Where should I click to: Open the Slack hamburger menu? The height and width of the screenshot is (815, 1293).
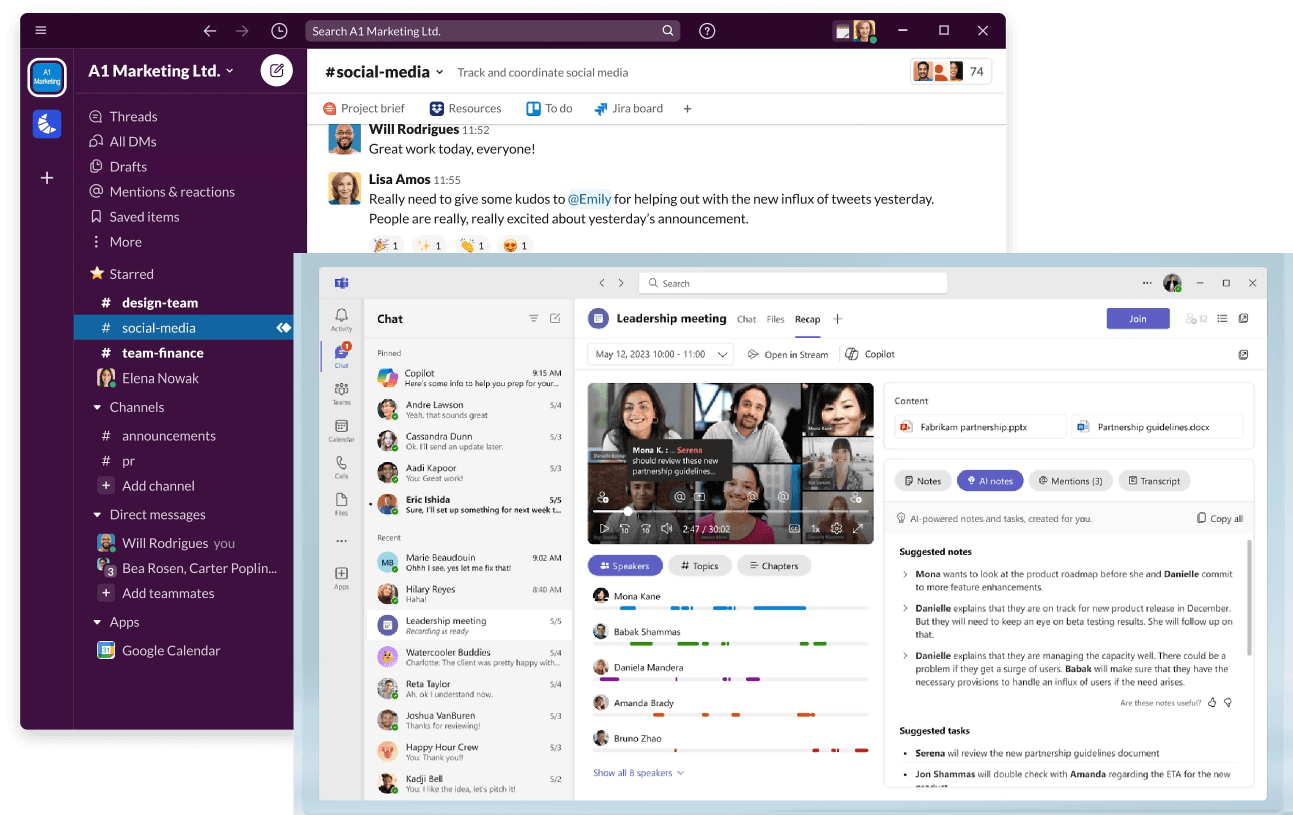pos(40,31)
